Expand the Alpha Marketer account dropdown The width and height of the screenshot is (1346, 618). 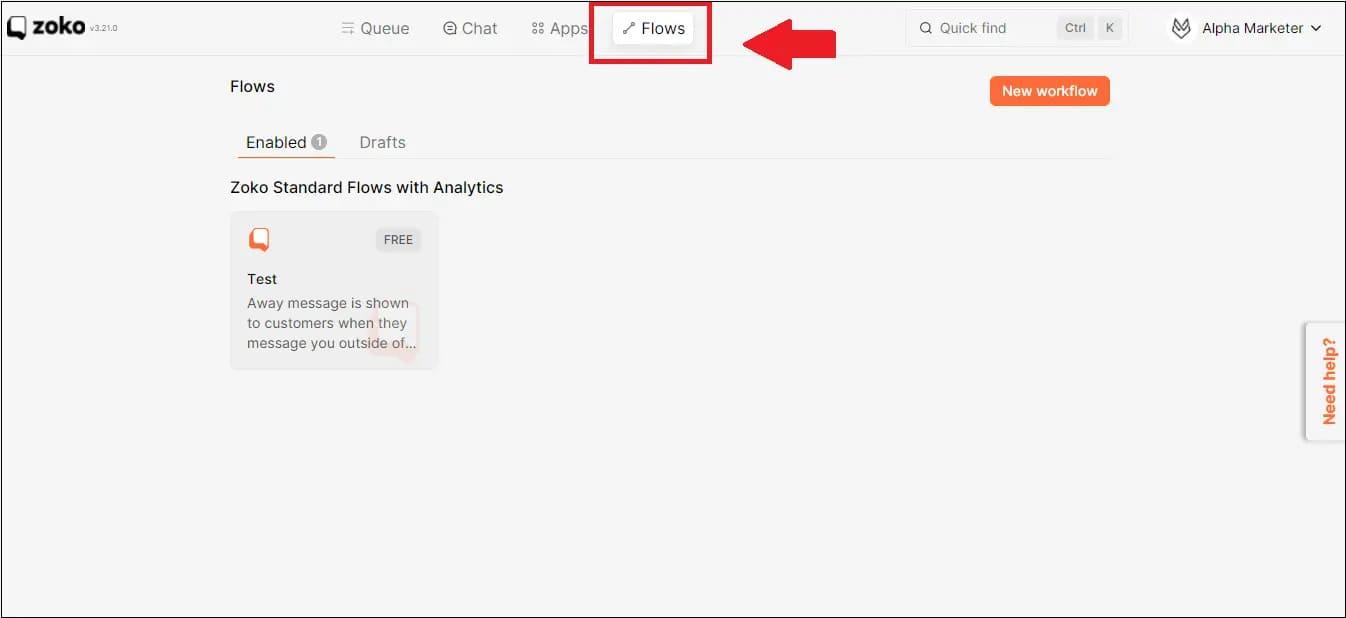[1315, 28]
